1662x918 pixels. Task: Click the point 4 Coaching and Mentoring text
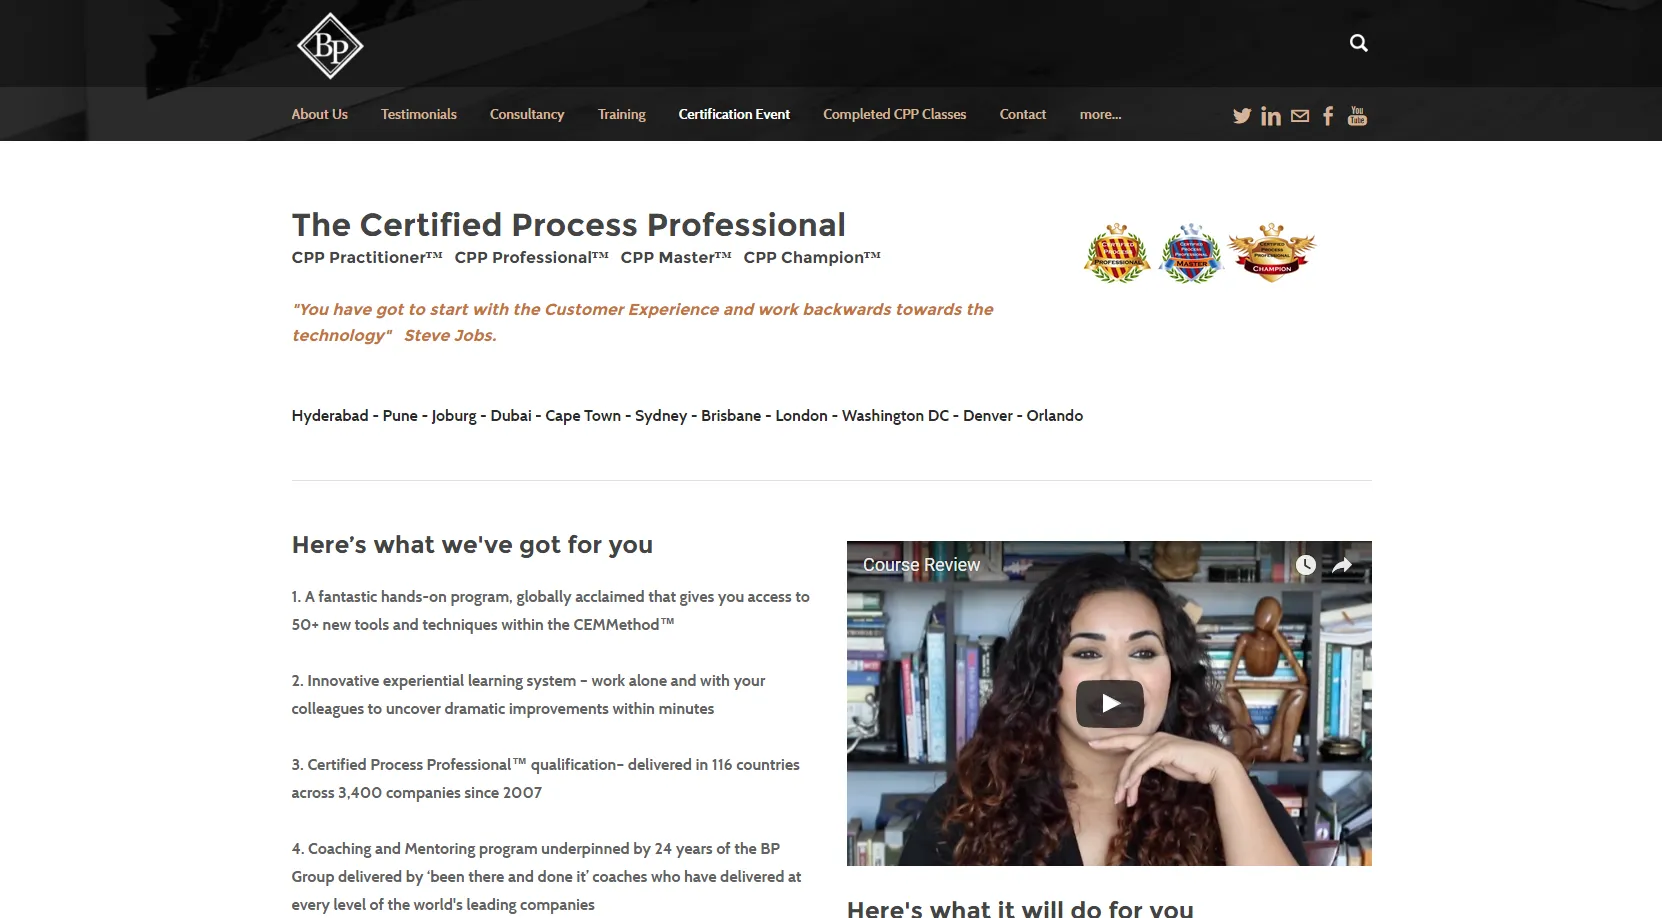click(546, 876)
